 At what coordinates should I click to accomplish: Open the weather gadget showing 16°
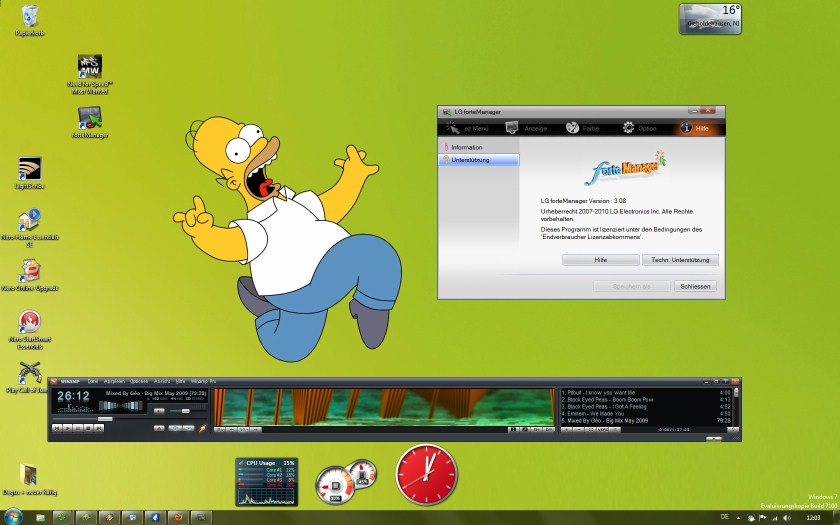point(710,18)
